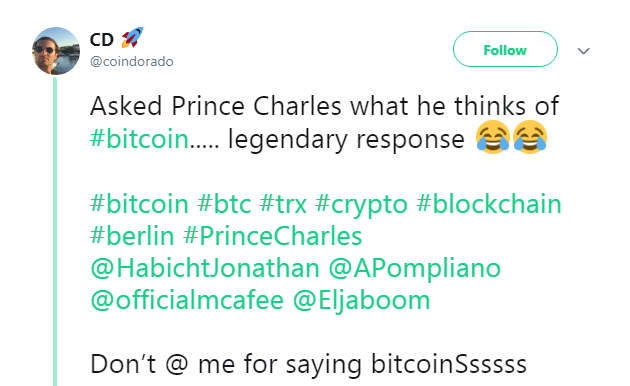Click the first laughing tears emoji
The height and width of the screenshot is (386, 630).
[493, 137]
